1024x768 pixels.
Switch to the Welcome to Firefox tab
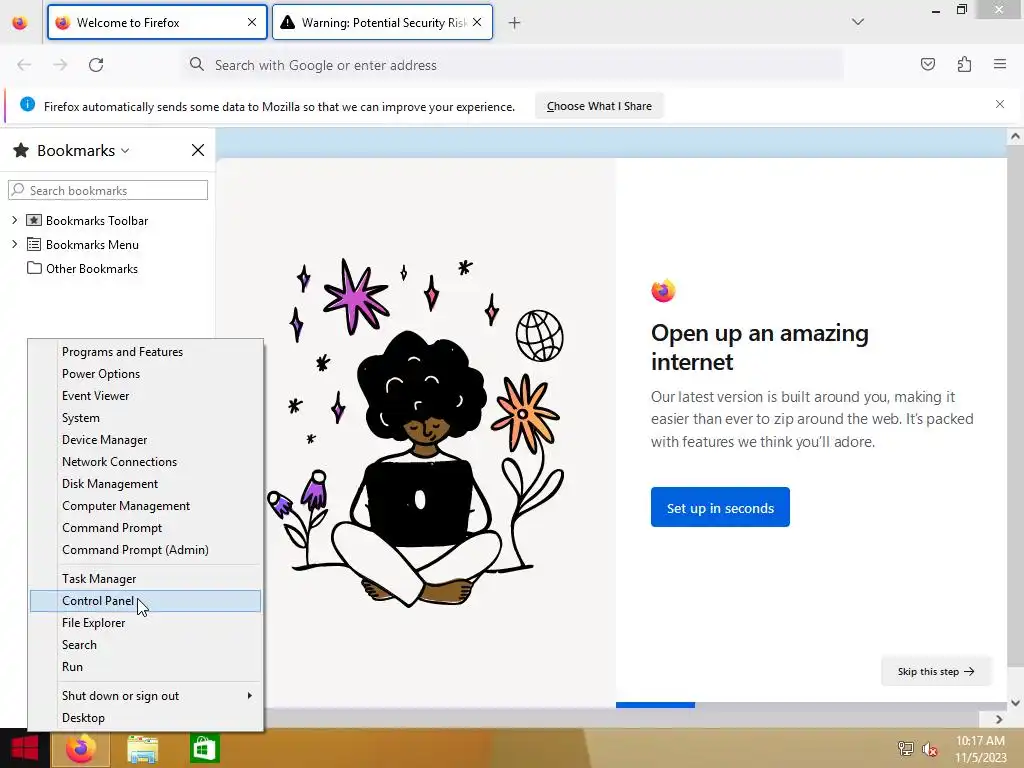tap(157, 22)
